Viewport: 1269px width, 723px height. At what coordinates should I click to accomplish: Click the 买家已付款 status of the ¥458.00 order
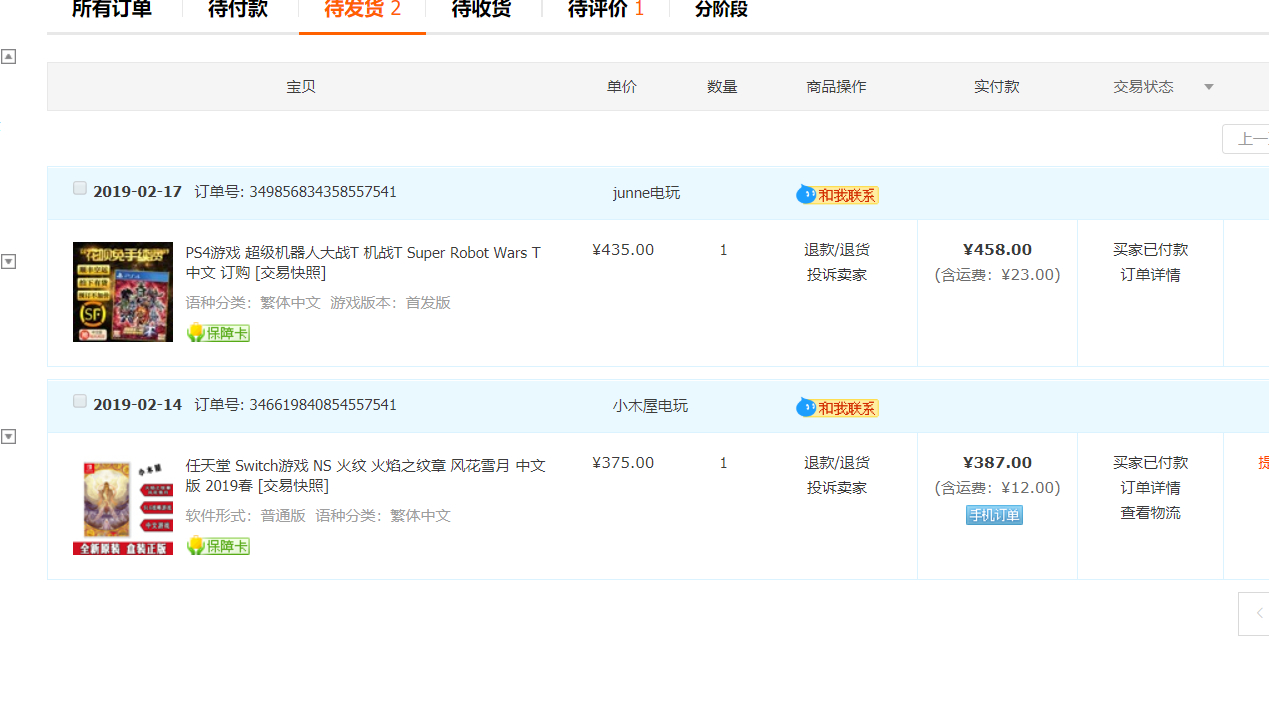(1150, 250)
